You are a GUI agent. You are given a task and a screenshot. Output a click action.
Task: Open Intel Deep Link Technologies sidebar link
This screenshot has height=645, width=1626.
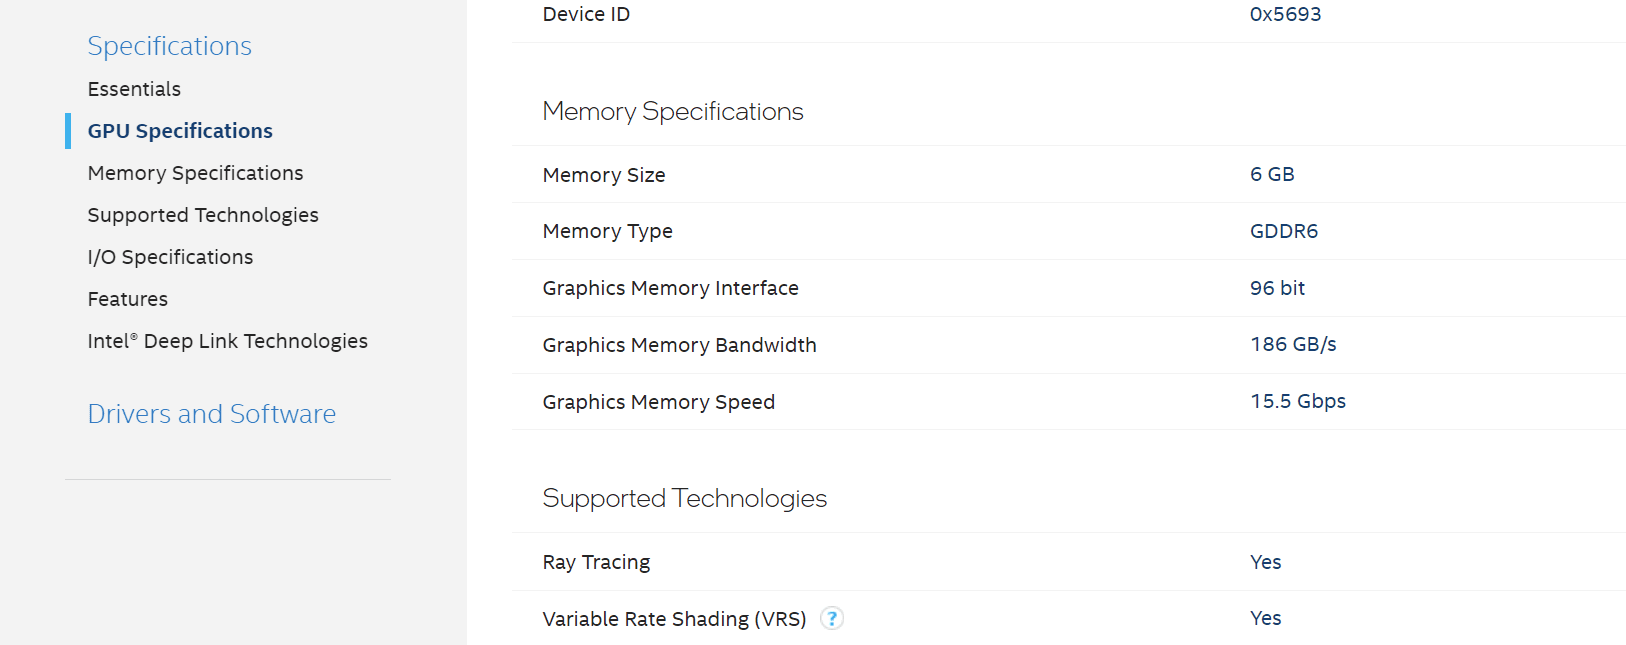(227, 341)
